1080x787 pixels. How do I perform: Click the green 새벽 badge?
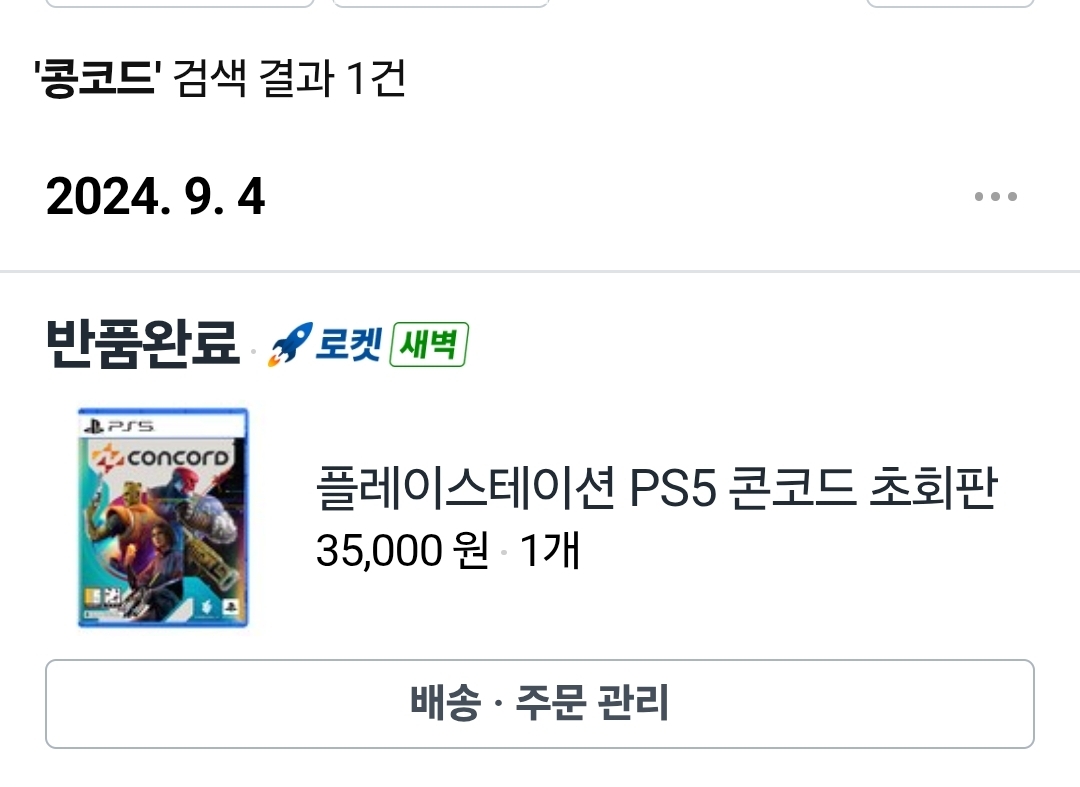pos(428,344)
